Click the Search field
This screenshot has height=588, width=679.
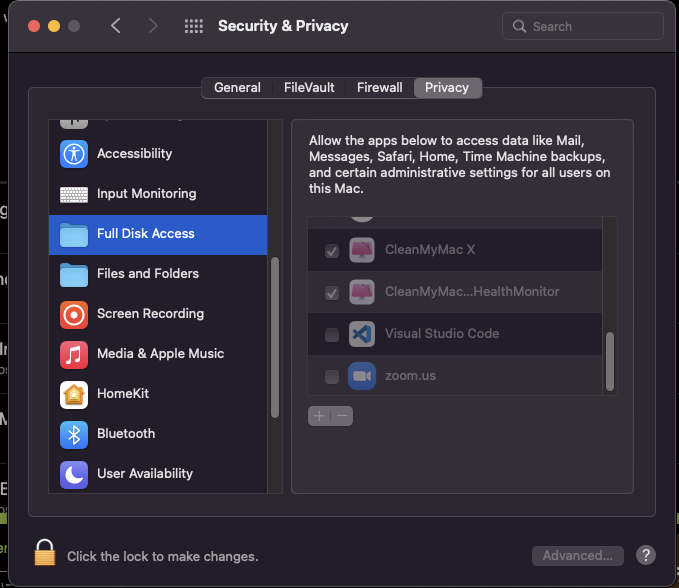pyautogui.click(x=583, y=26)
